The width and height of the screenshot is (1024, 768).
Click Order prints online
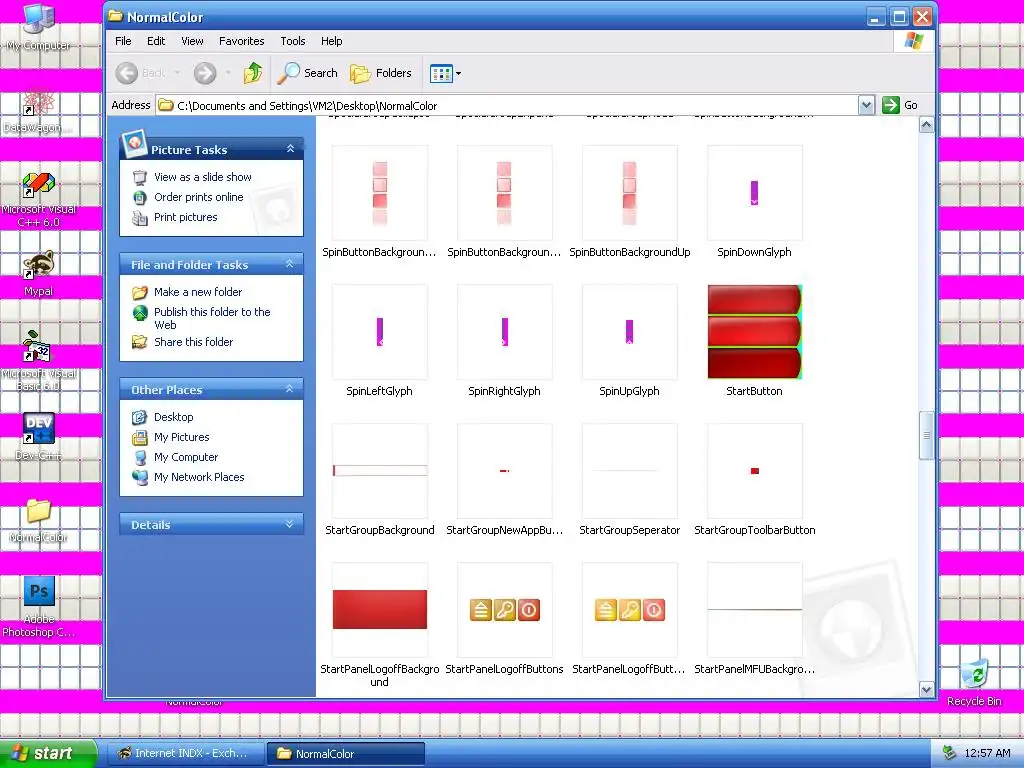(199, 197)
